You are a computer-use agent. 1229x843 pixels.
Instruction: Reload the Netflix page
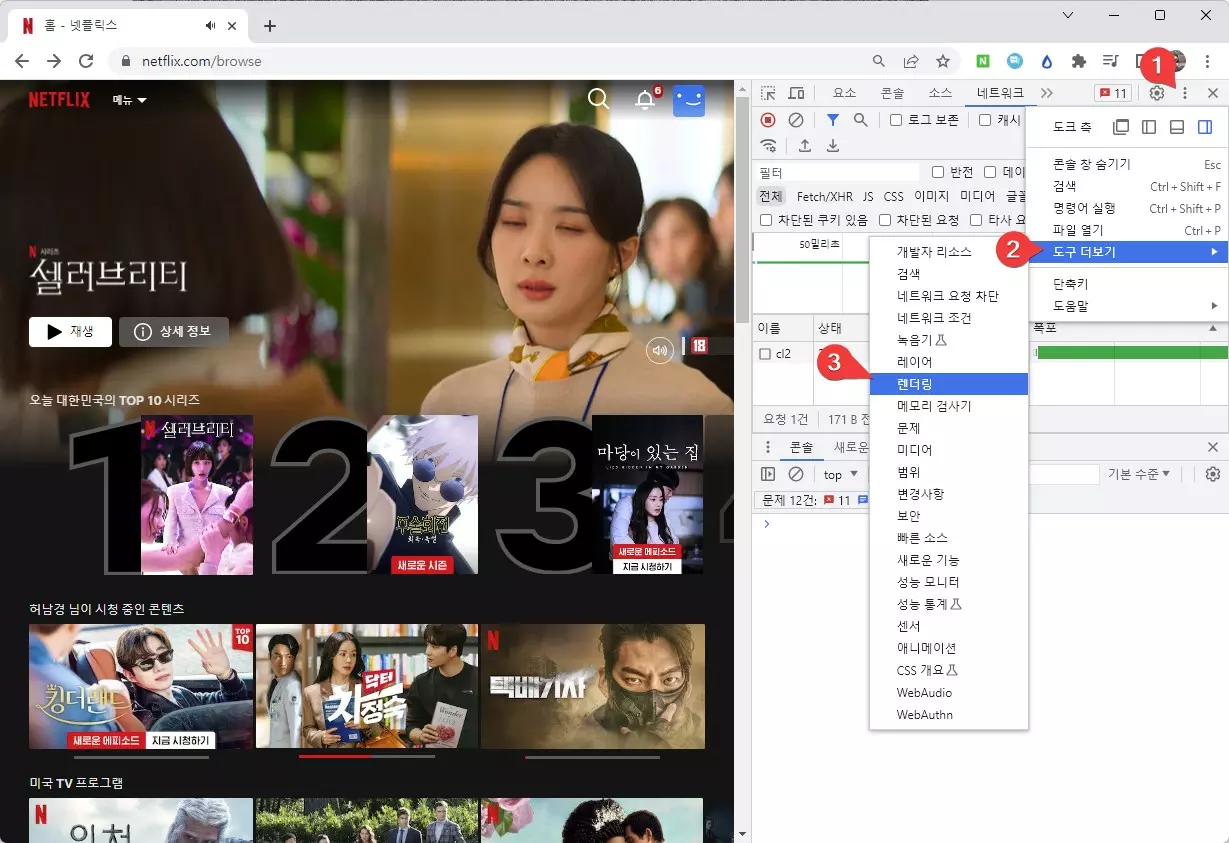86,61
